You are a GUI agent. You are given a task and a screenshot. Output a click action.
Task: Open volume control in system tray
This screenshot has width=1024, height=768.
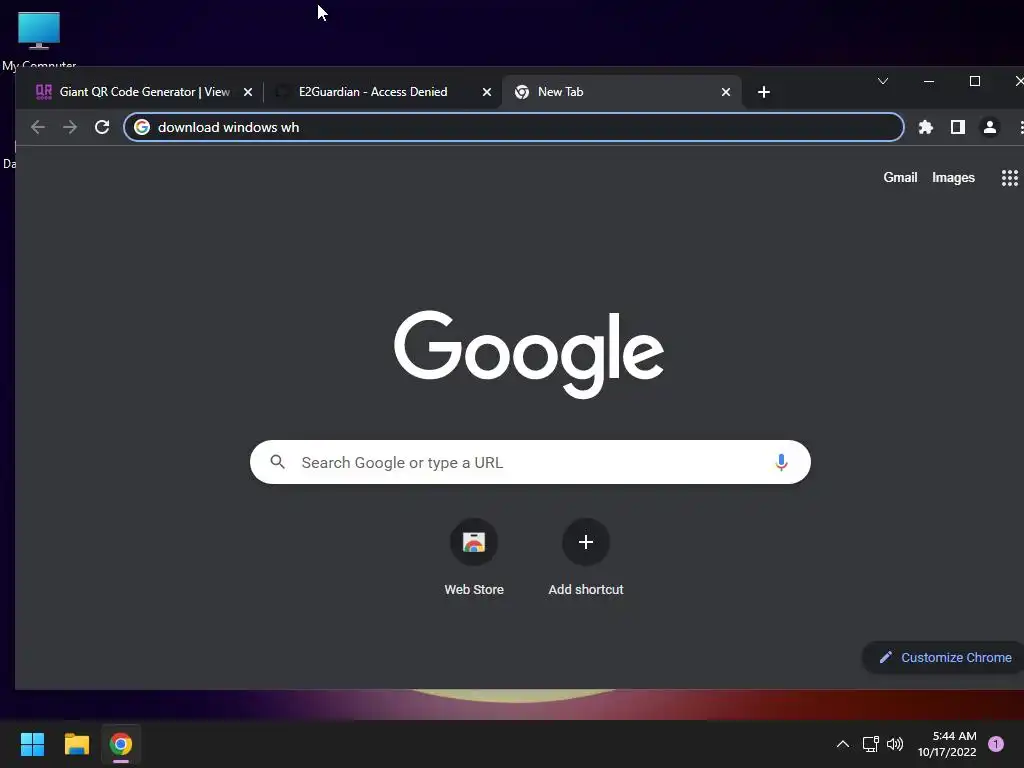pyautogui.click(x=895, y=744)
